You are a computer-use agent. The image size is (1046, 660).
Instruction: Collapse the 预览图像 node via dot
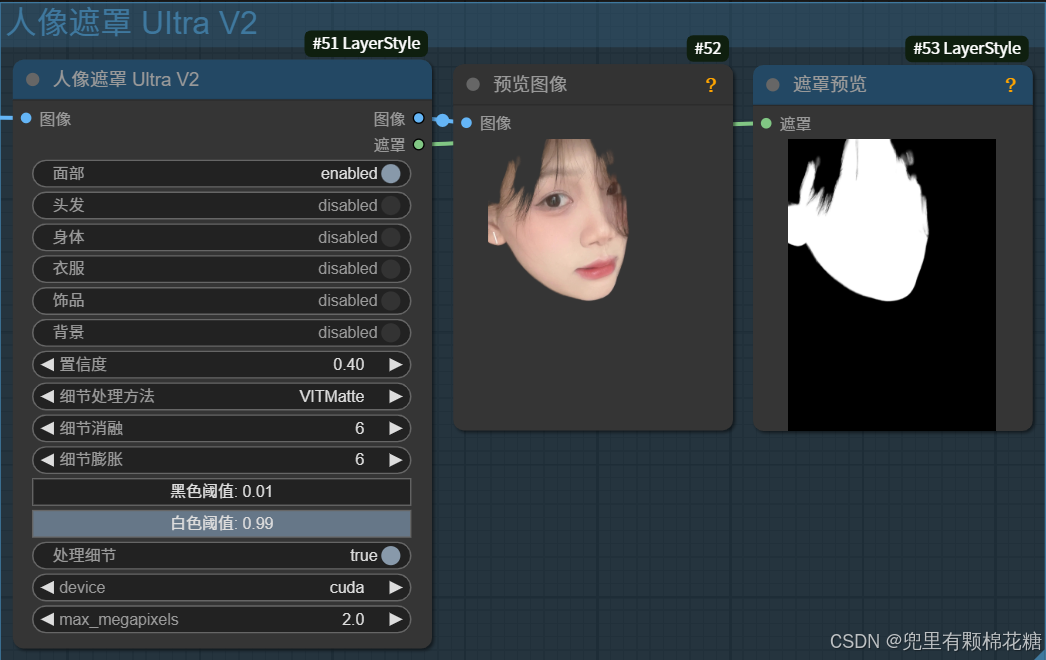473,84
